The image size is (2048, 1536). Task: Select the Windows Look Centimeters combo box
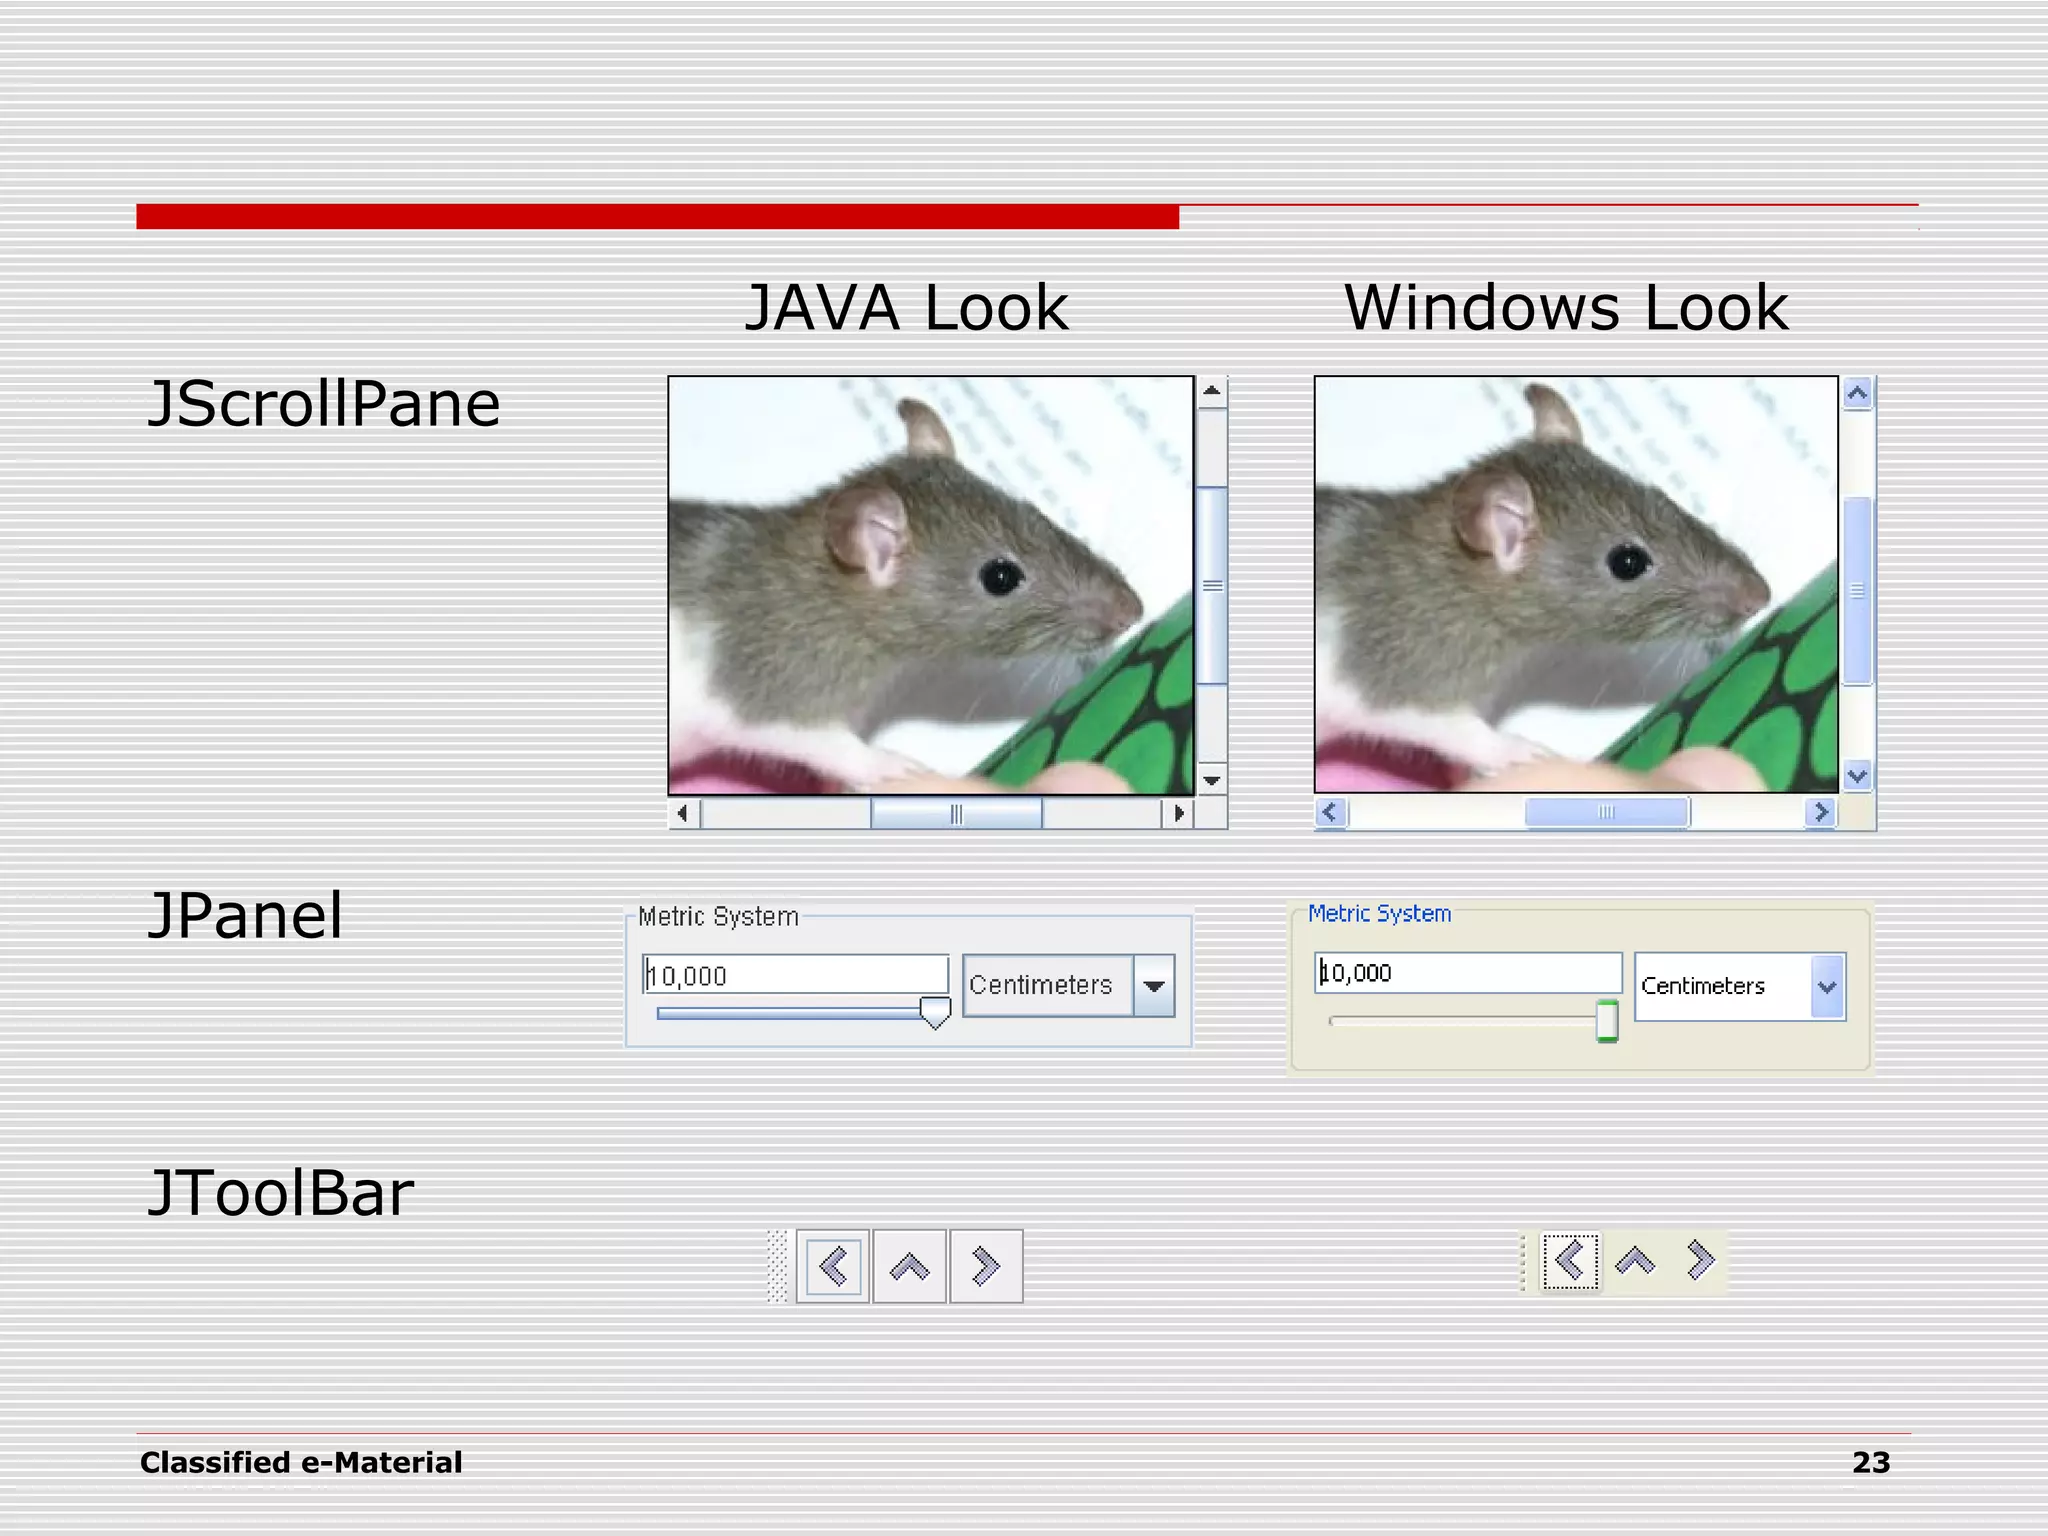click(1740, 987)
